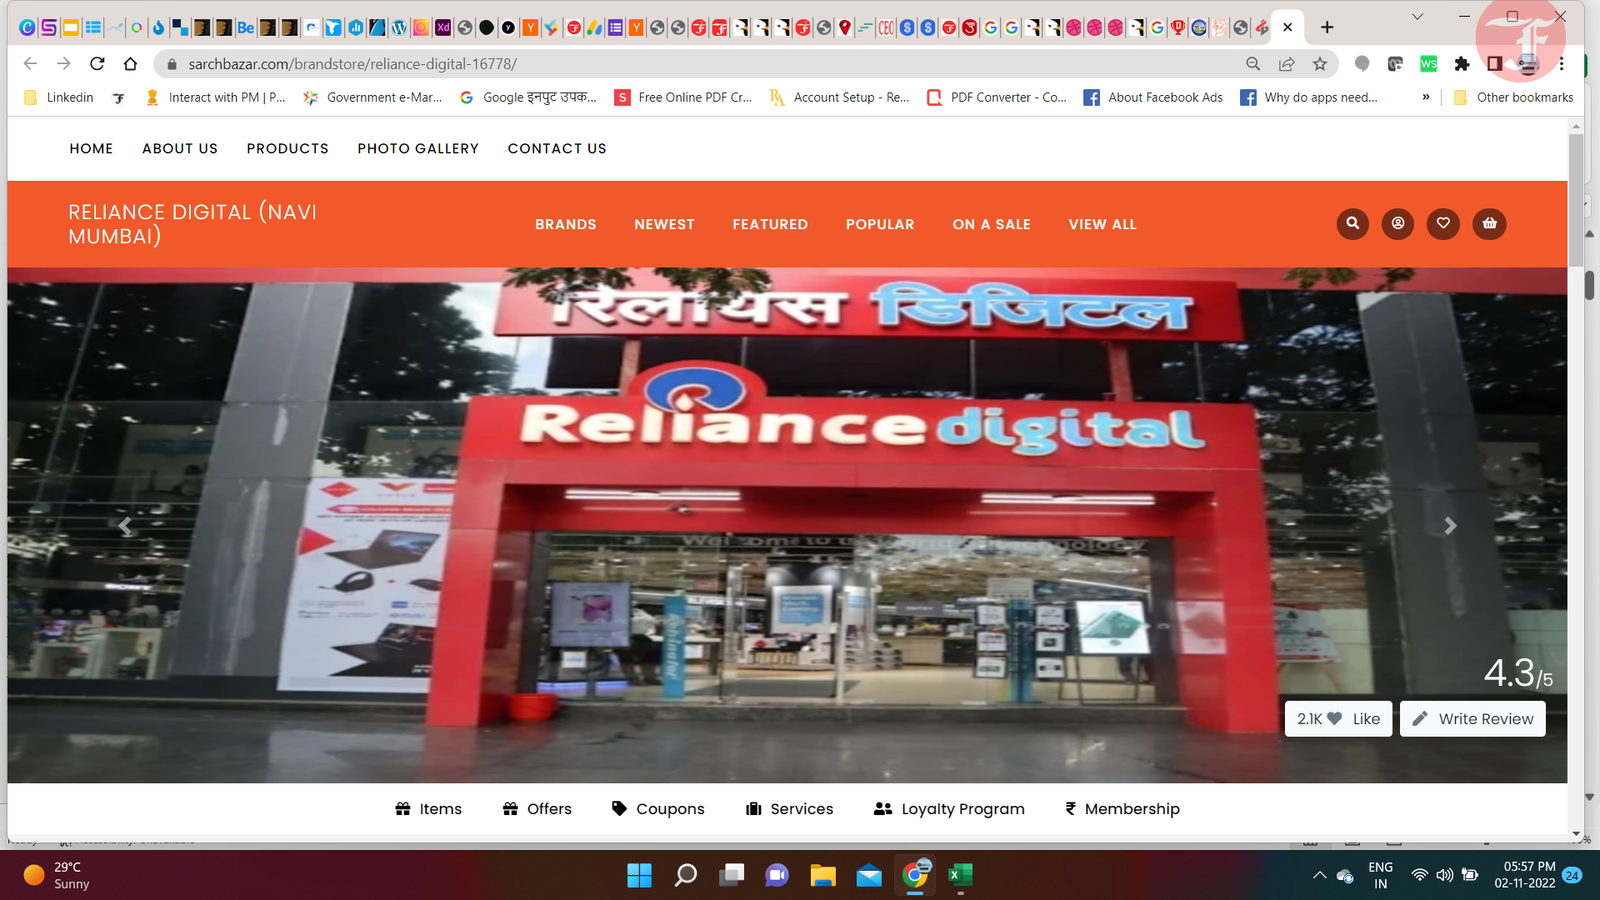This screenshot has width=1600, height=900.
Task: Expand more bookmarks chevron
Action: [x=1426, y=97]
